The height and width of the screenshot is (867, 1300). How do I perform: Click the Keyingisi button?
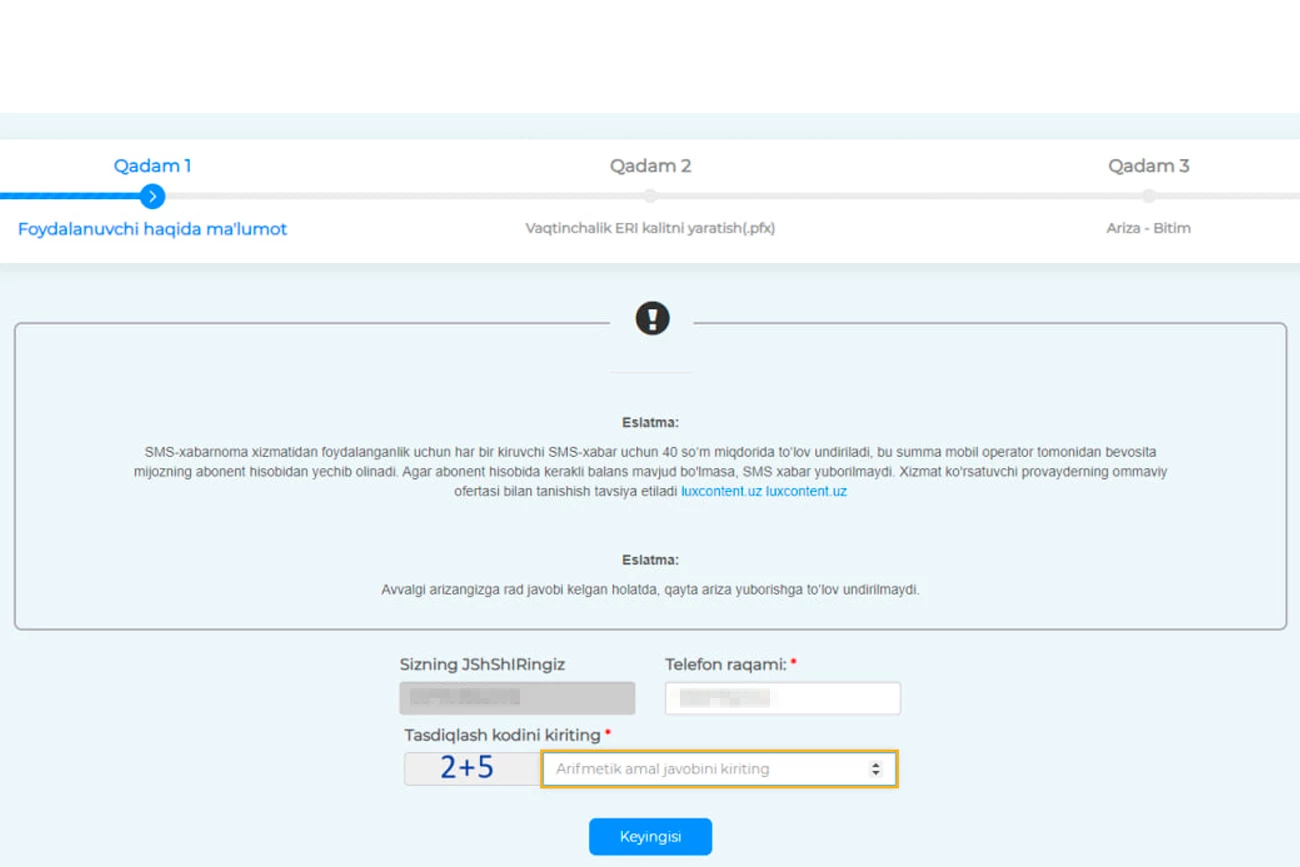[x=650, y=837]
